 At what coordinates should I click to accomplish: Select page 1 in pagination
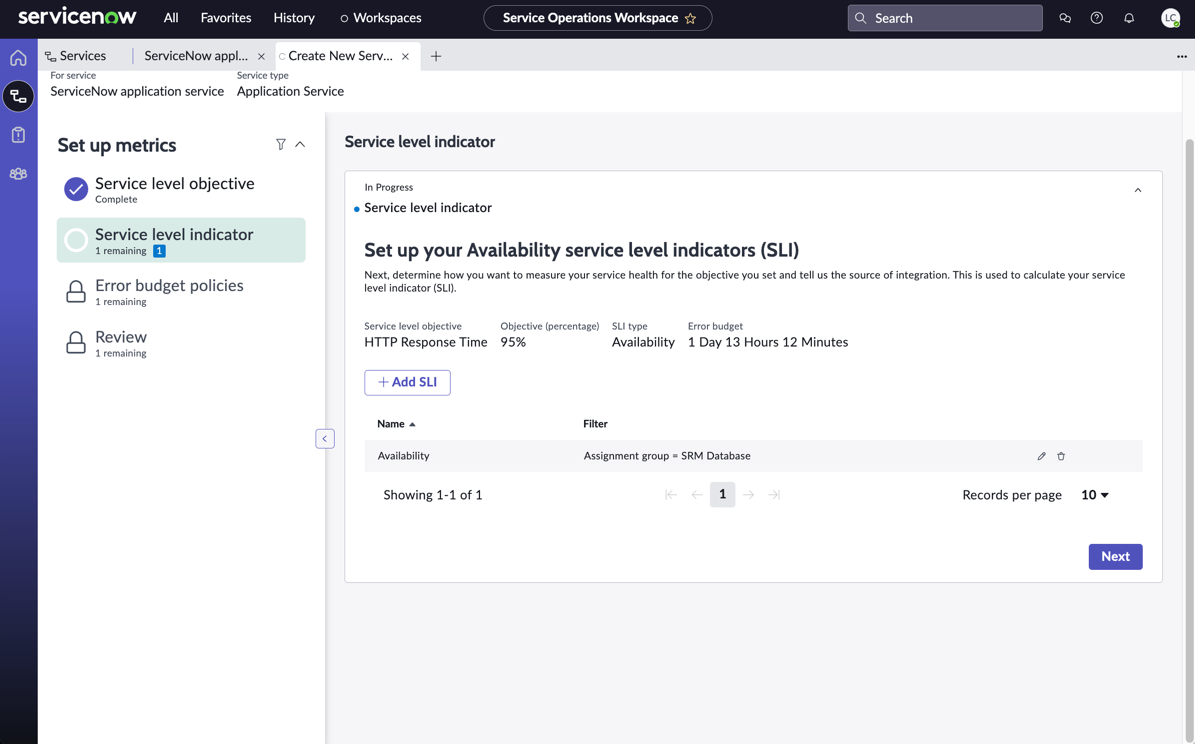point(722,495)
